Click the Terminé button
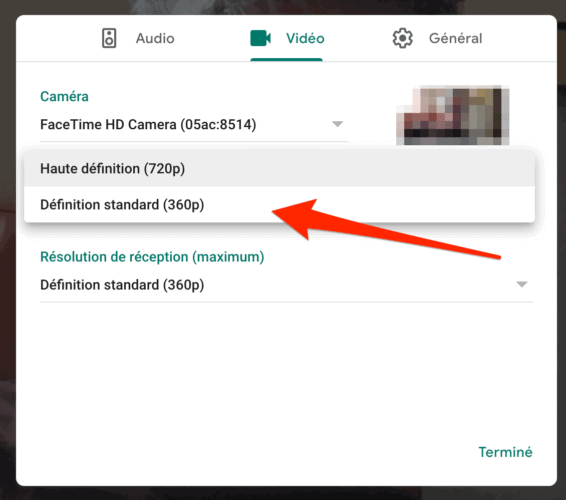The height and width of the screenshot is (500, 566). [x=505, y=452]
